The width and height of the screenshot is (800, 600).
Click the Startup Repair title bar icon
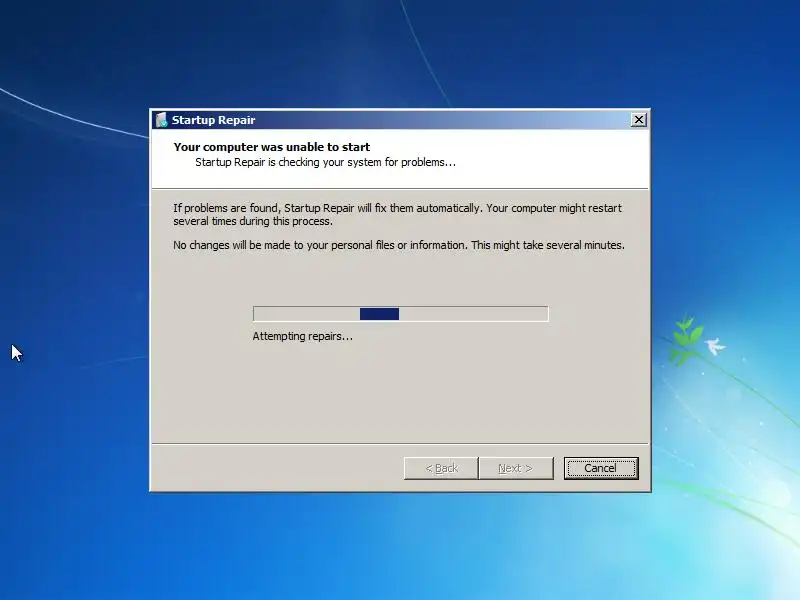[x=161, y=120]
